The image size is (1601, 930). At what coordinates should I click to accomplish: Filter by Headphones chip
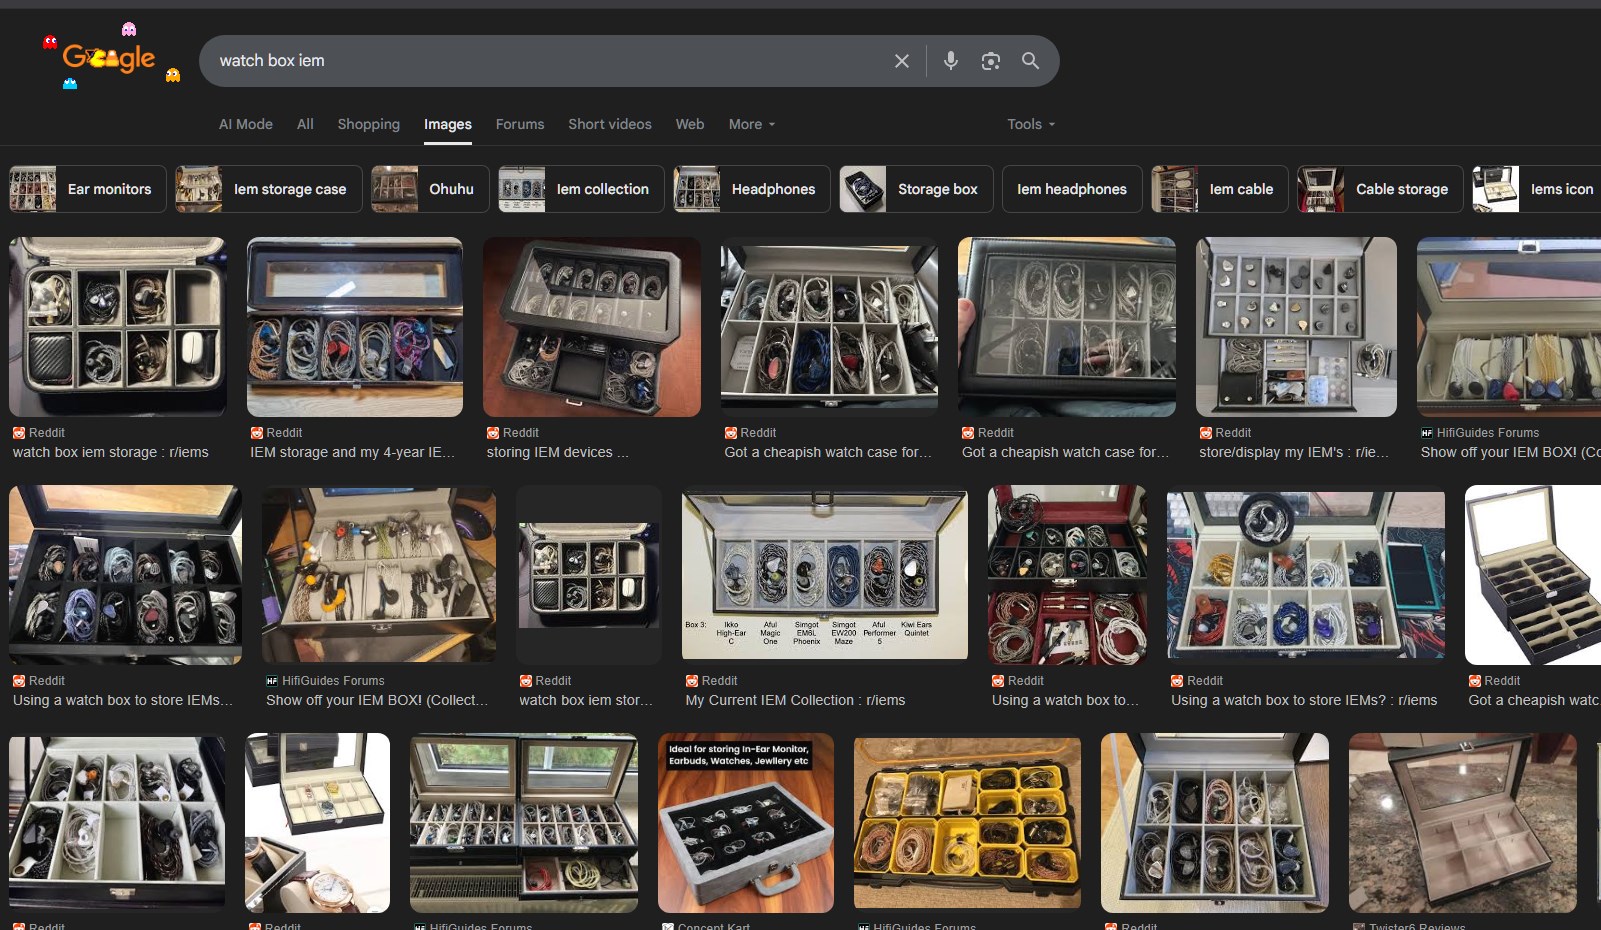click(752, 189)
